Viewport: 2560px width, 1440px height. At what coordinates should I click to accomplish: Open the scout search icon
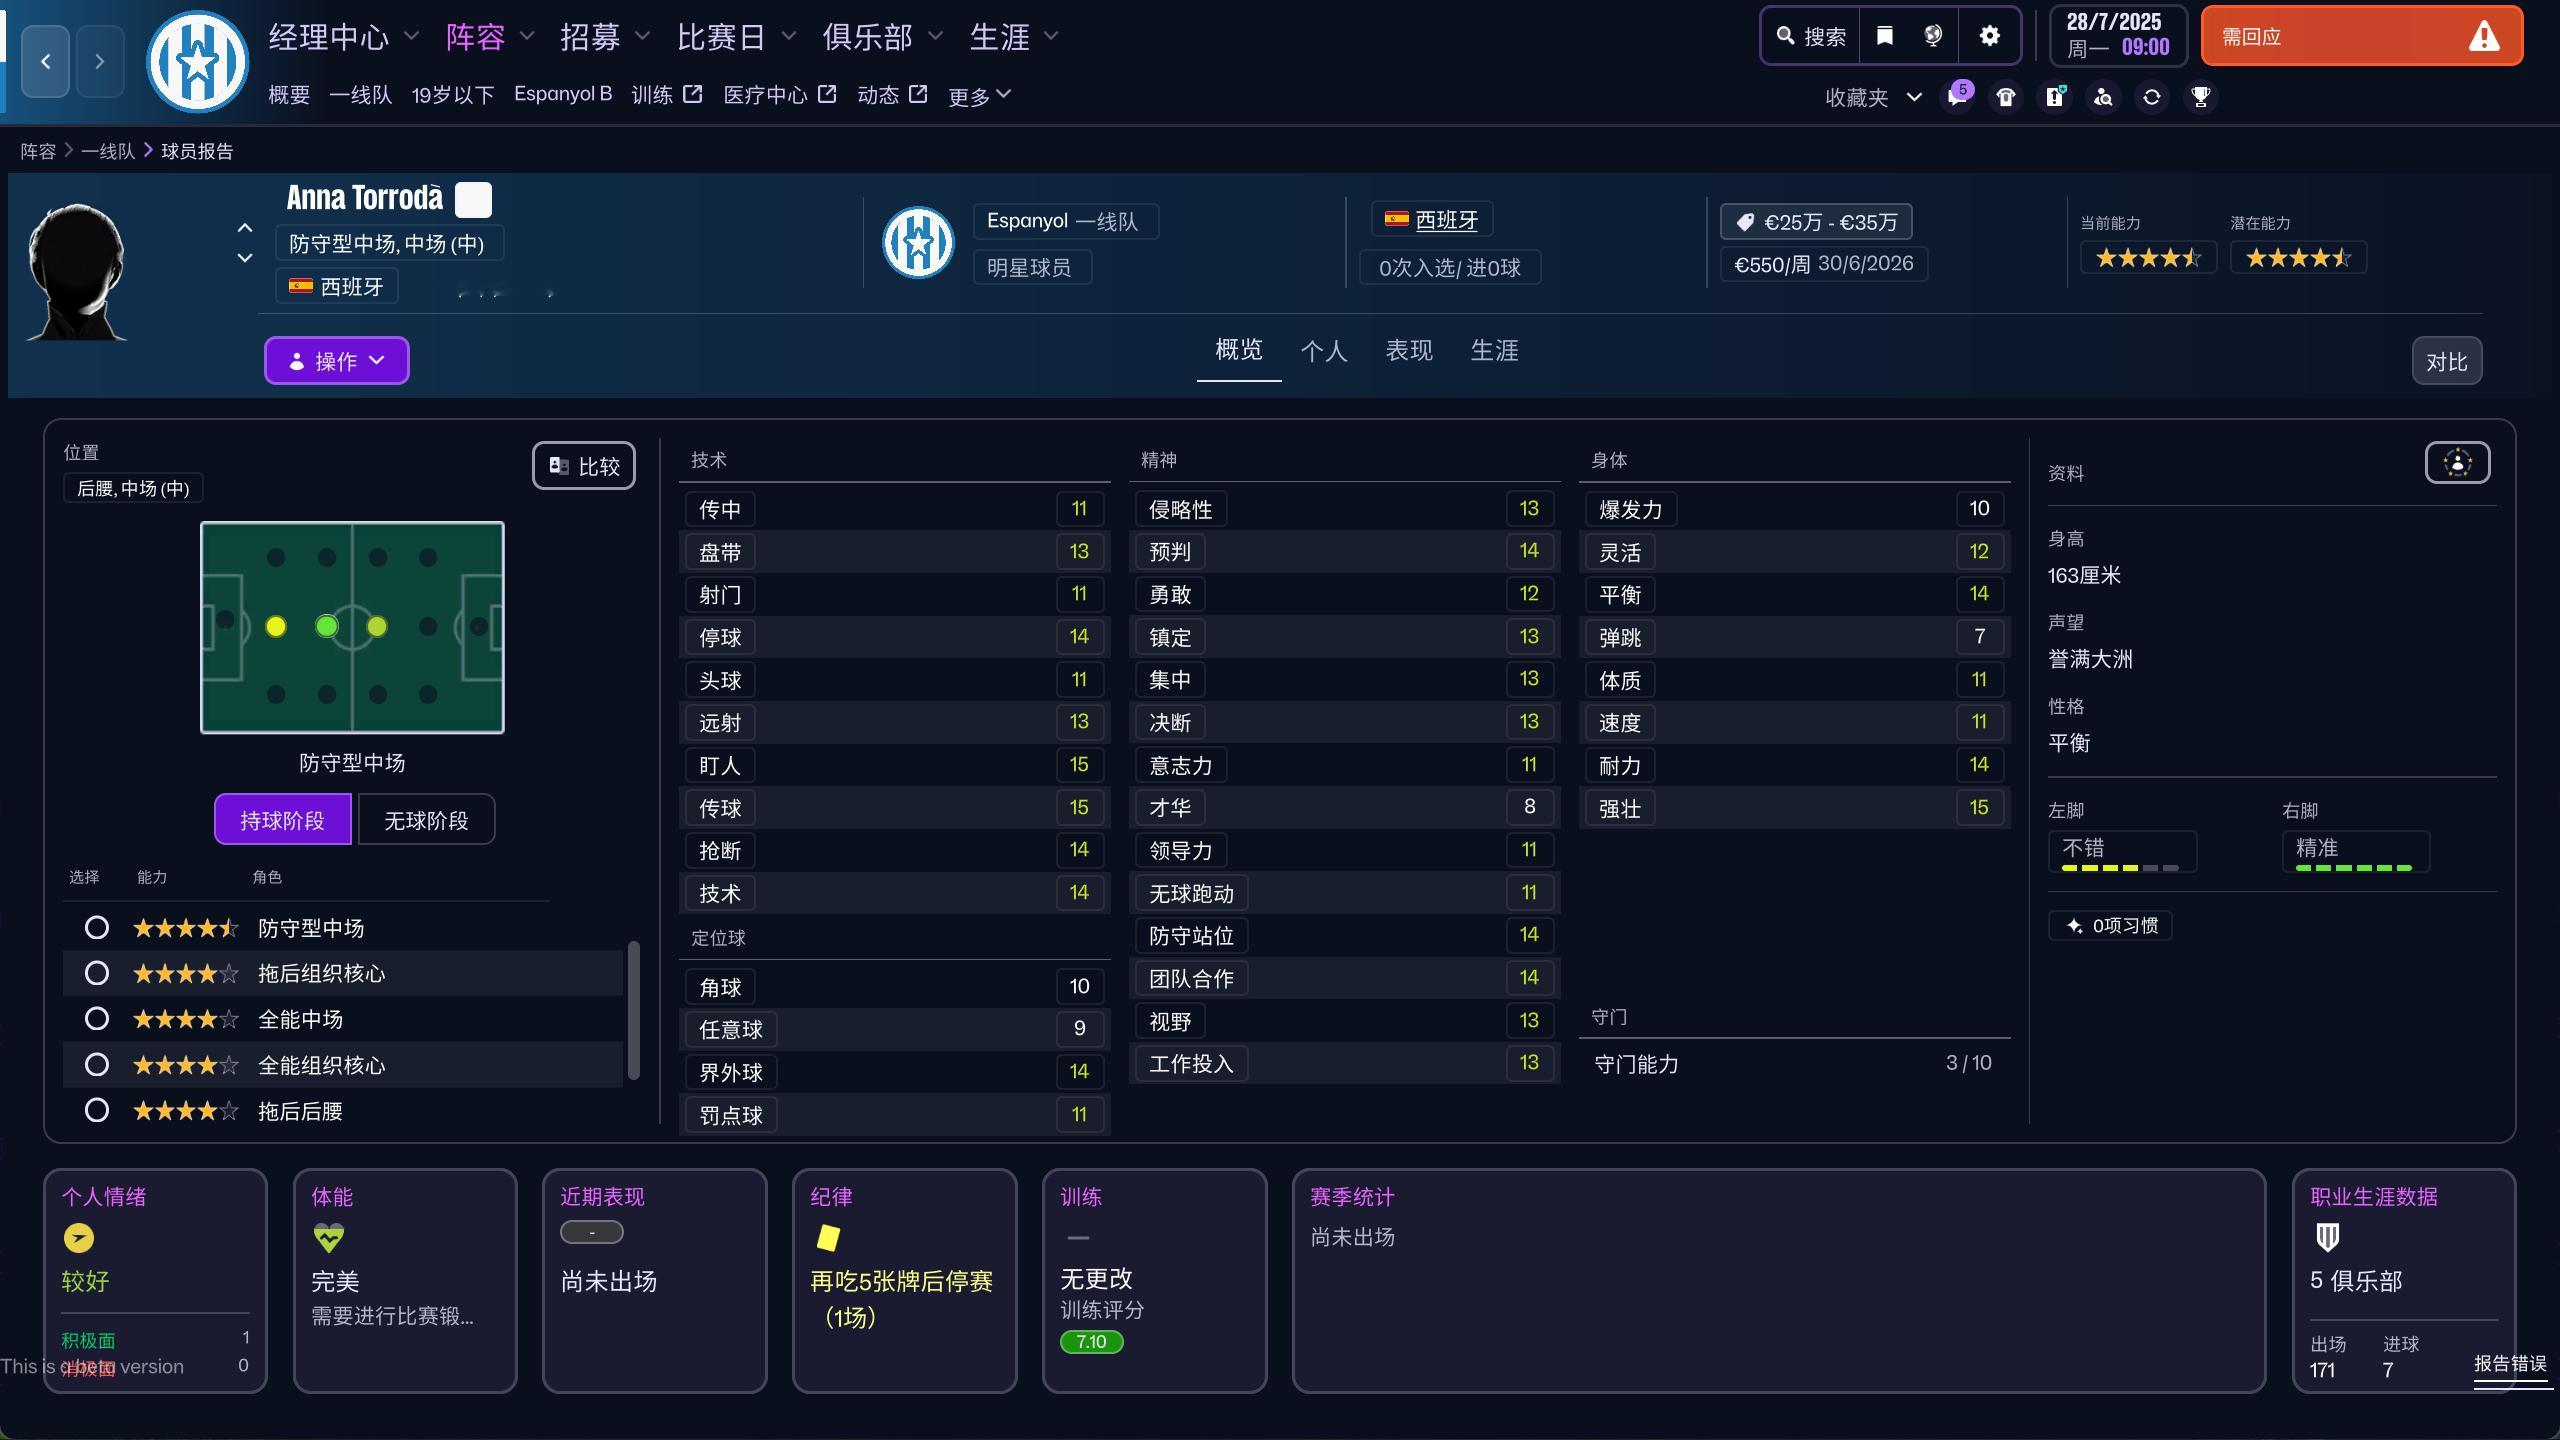pos(2102,96)
